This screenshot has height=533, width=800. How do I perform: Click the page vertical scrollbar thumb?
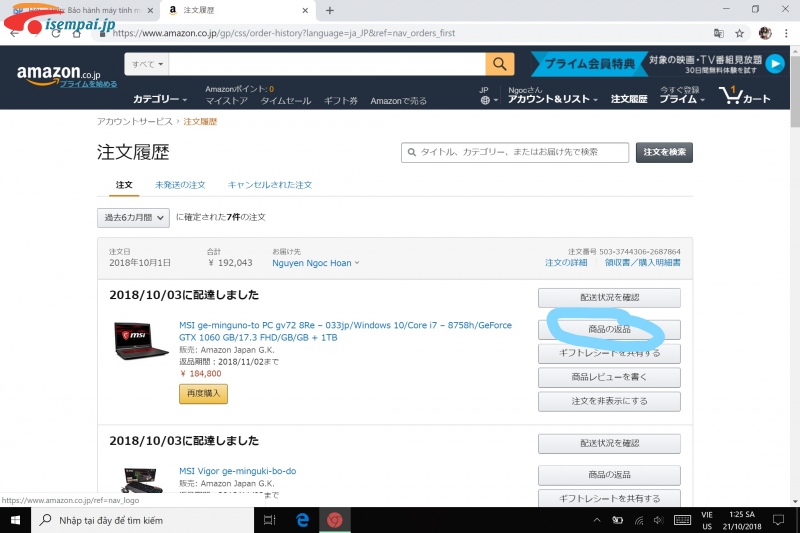coord(795,92)
